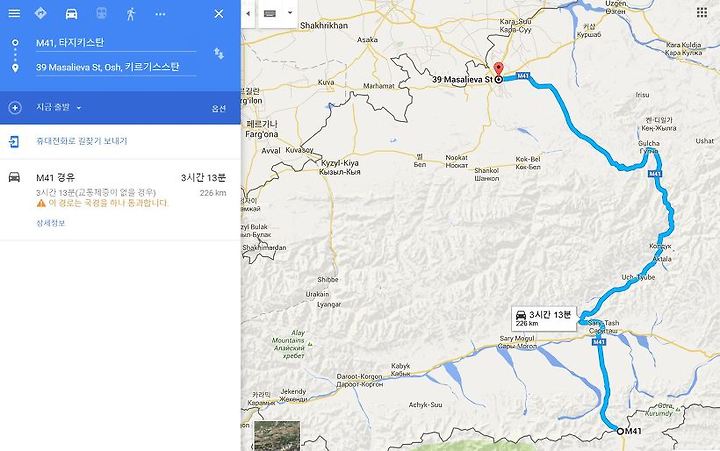Open the 지금 출발 departure time dropdown

(58, 107)
